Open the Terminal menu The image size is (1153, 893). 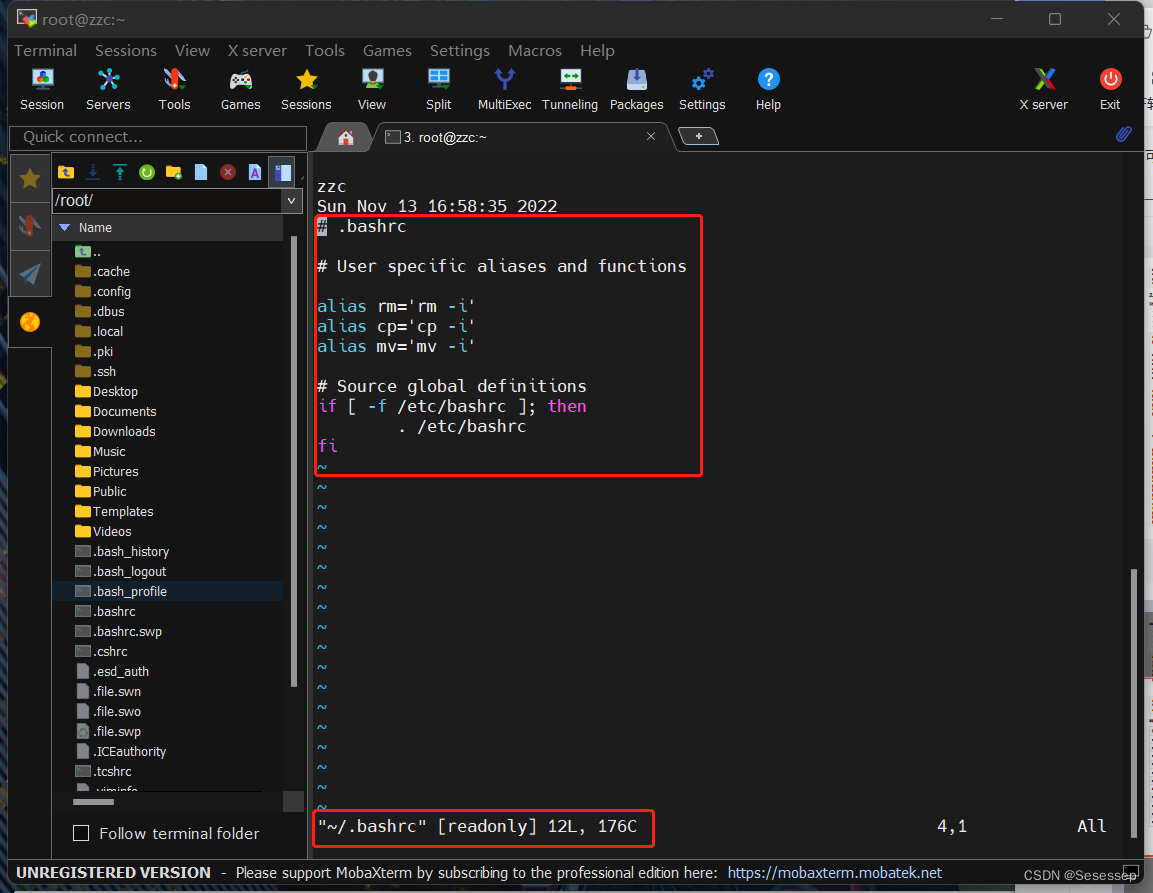pos(46,51)
